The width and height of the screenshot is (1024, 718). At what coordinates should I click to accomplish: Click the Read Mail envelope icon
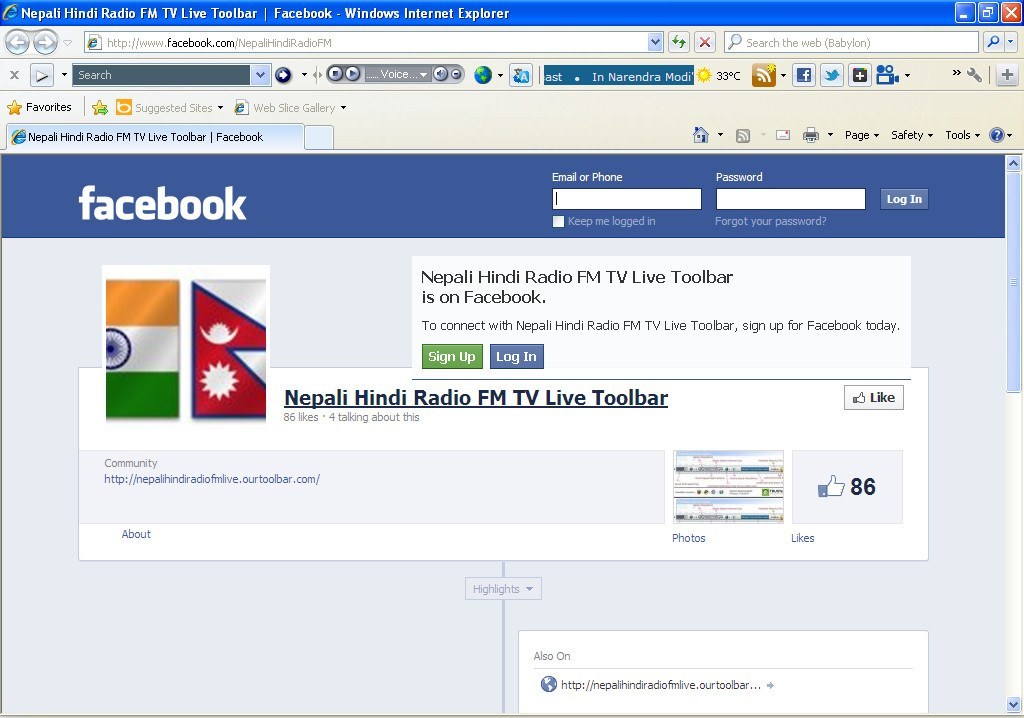[x=782, y=134]
